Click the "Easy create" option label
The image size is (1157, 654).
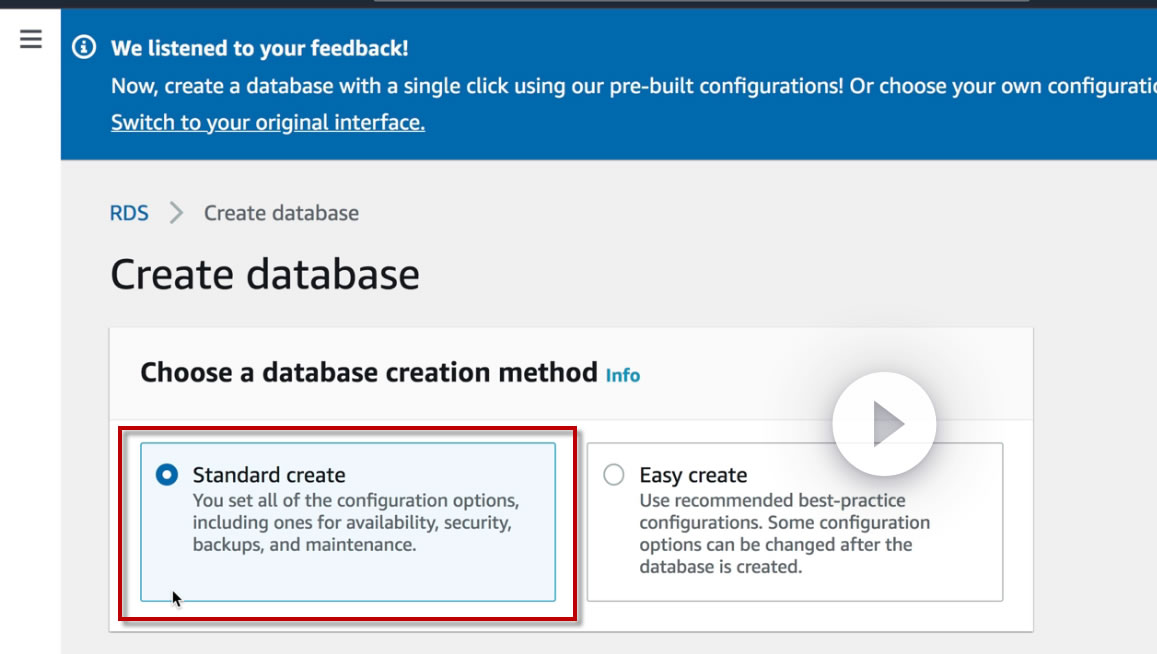pos(693,475)
